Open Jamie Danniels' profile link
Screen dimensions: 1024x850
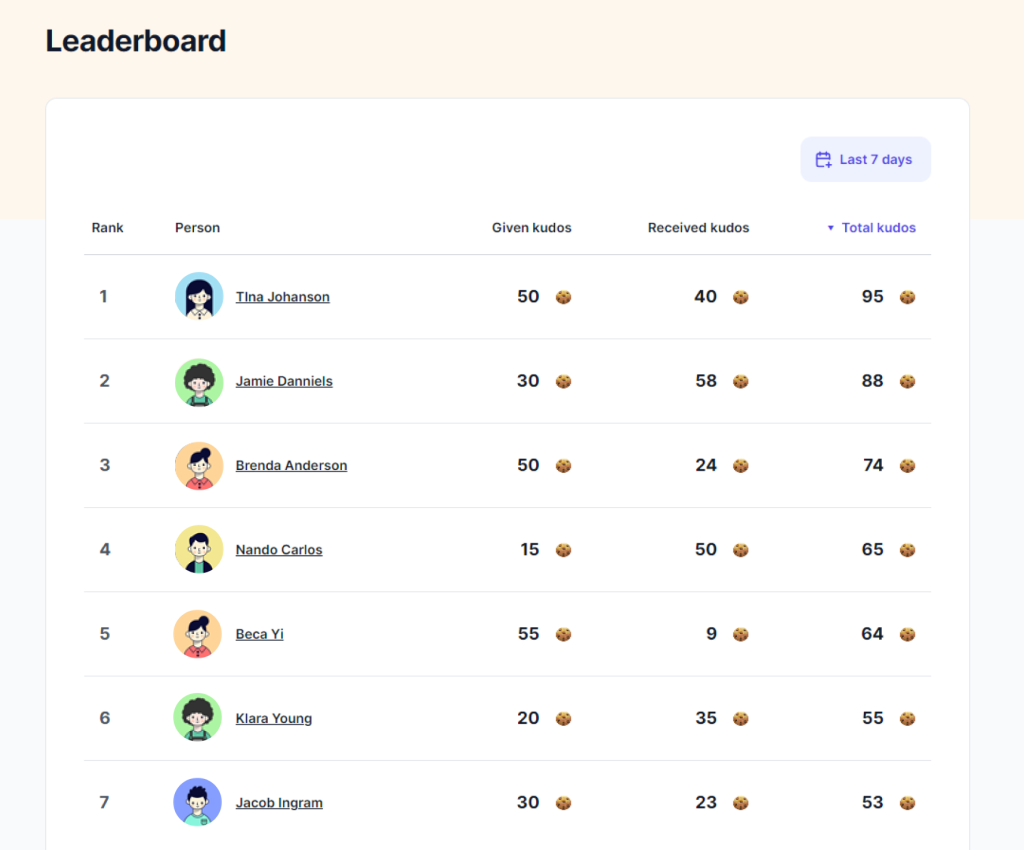pyautogui.click(x=284, y=381)
